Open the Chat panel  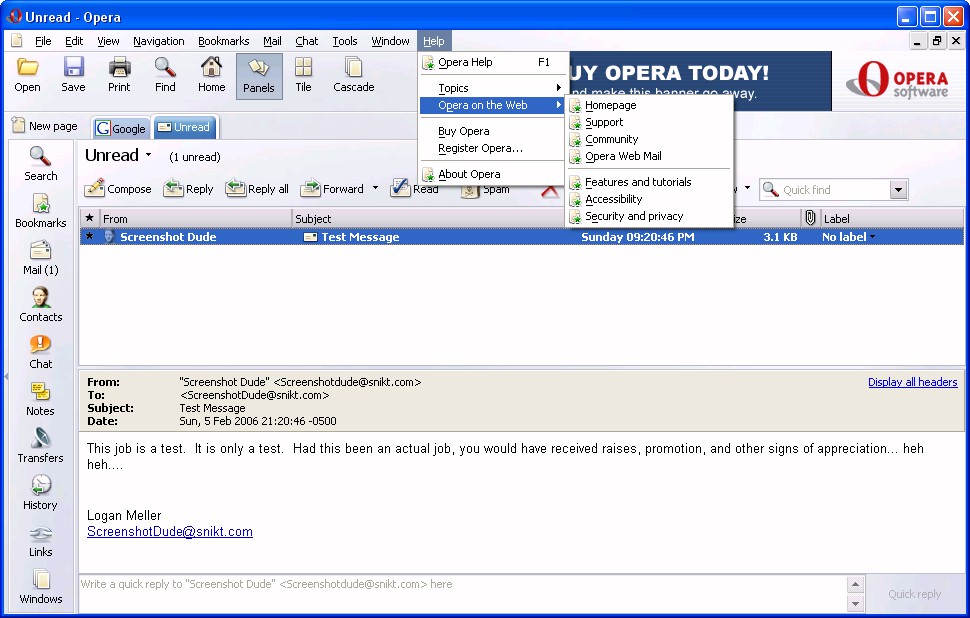41,351
